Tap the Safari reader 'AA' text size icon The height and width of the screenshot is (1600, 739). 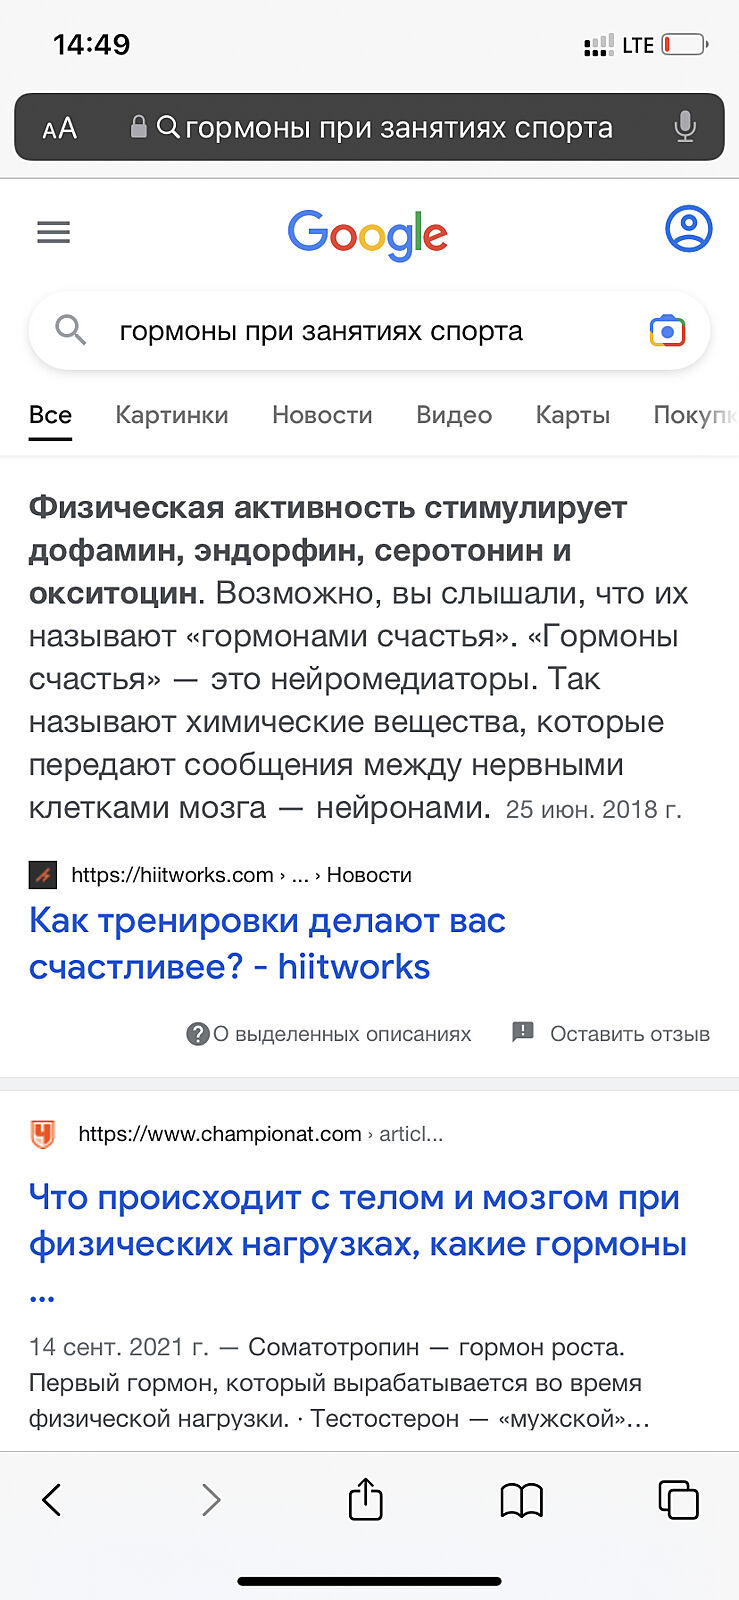click(x=60, y=128)
